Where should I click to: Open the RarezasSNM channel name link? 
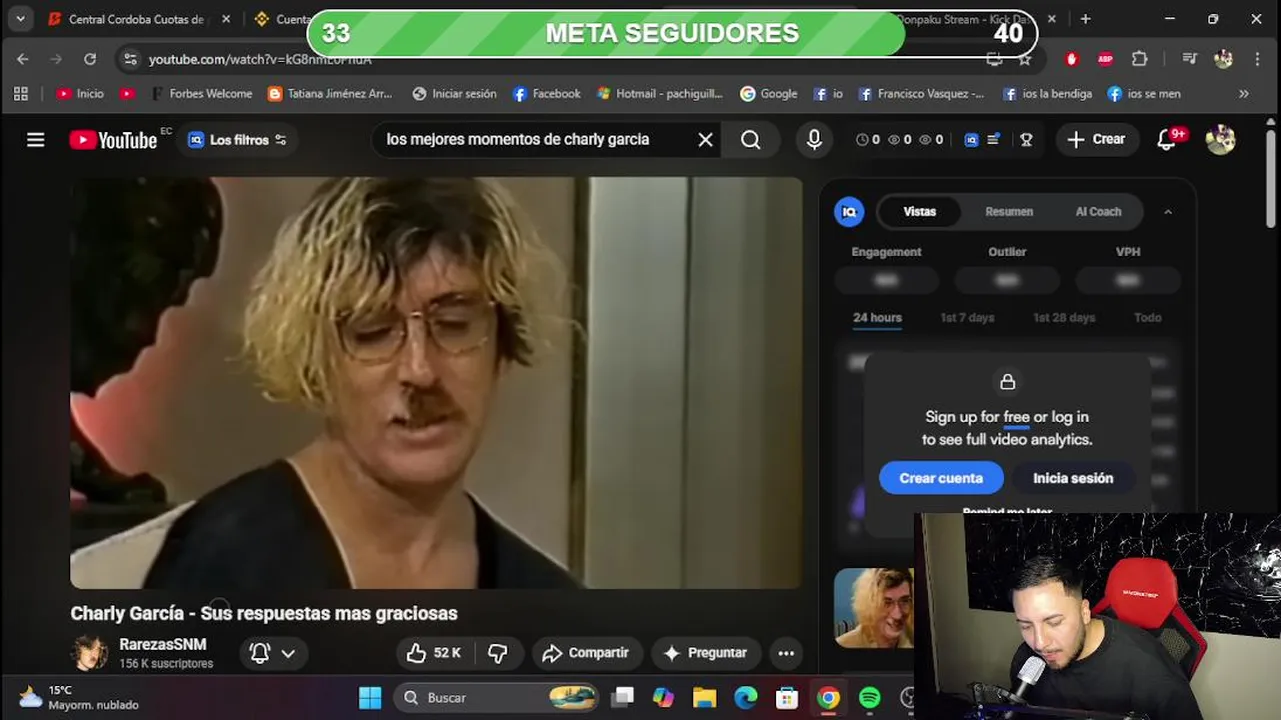[x=163, y=644]
